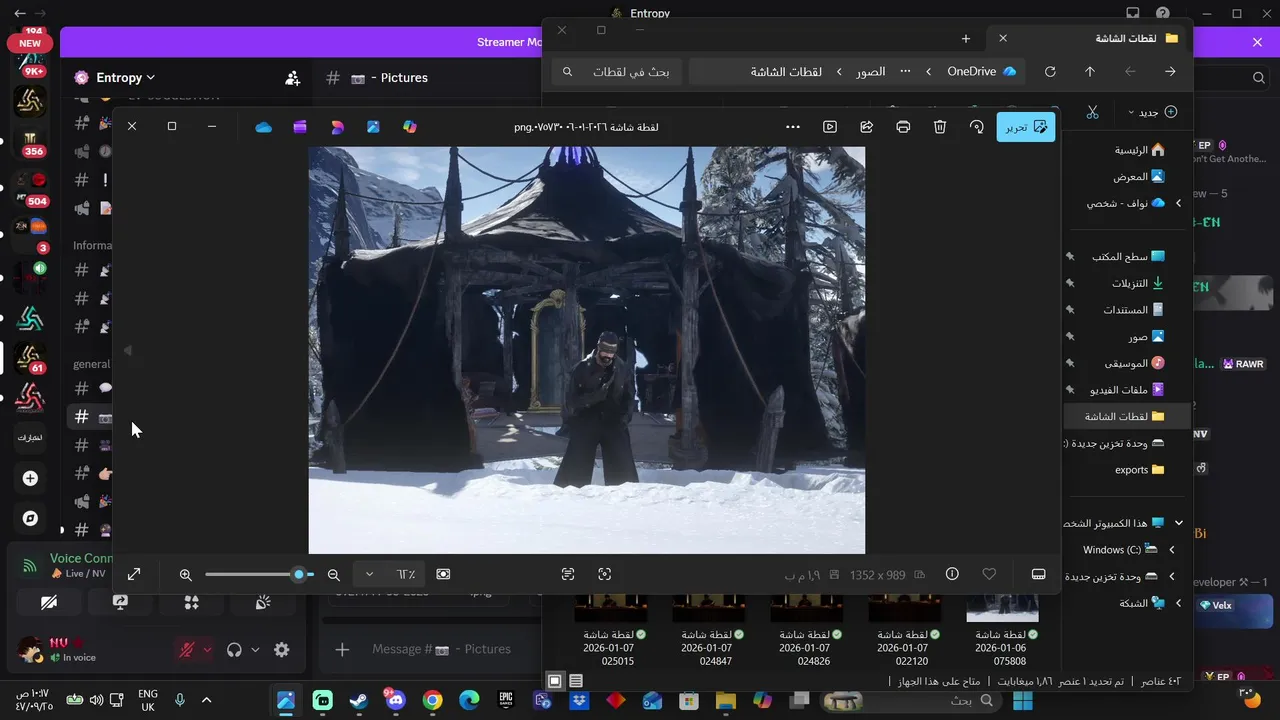Open Discord discover servers compass
The height and width of the screenshot is (720, 1280).
point(30,519)
